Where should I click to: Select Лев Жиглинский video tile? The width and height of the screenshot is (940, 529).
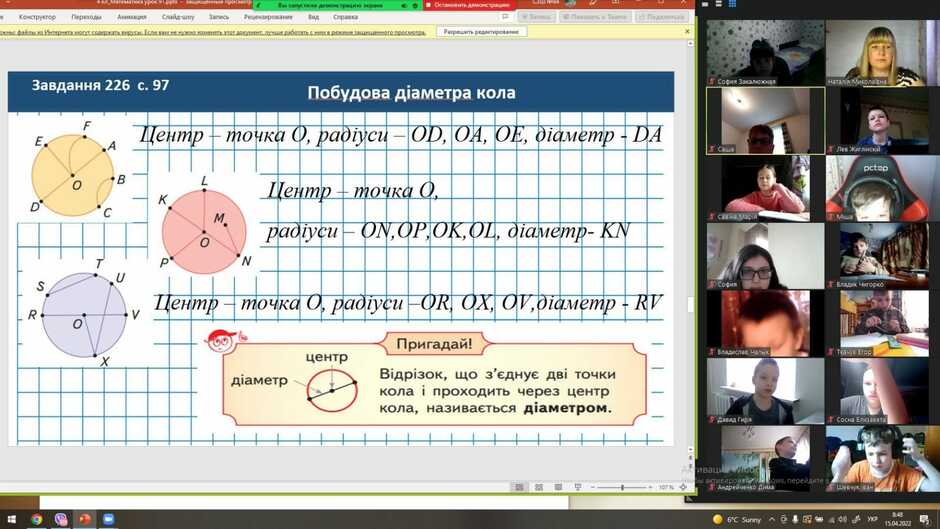[882, 121]
